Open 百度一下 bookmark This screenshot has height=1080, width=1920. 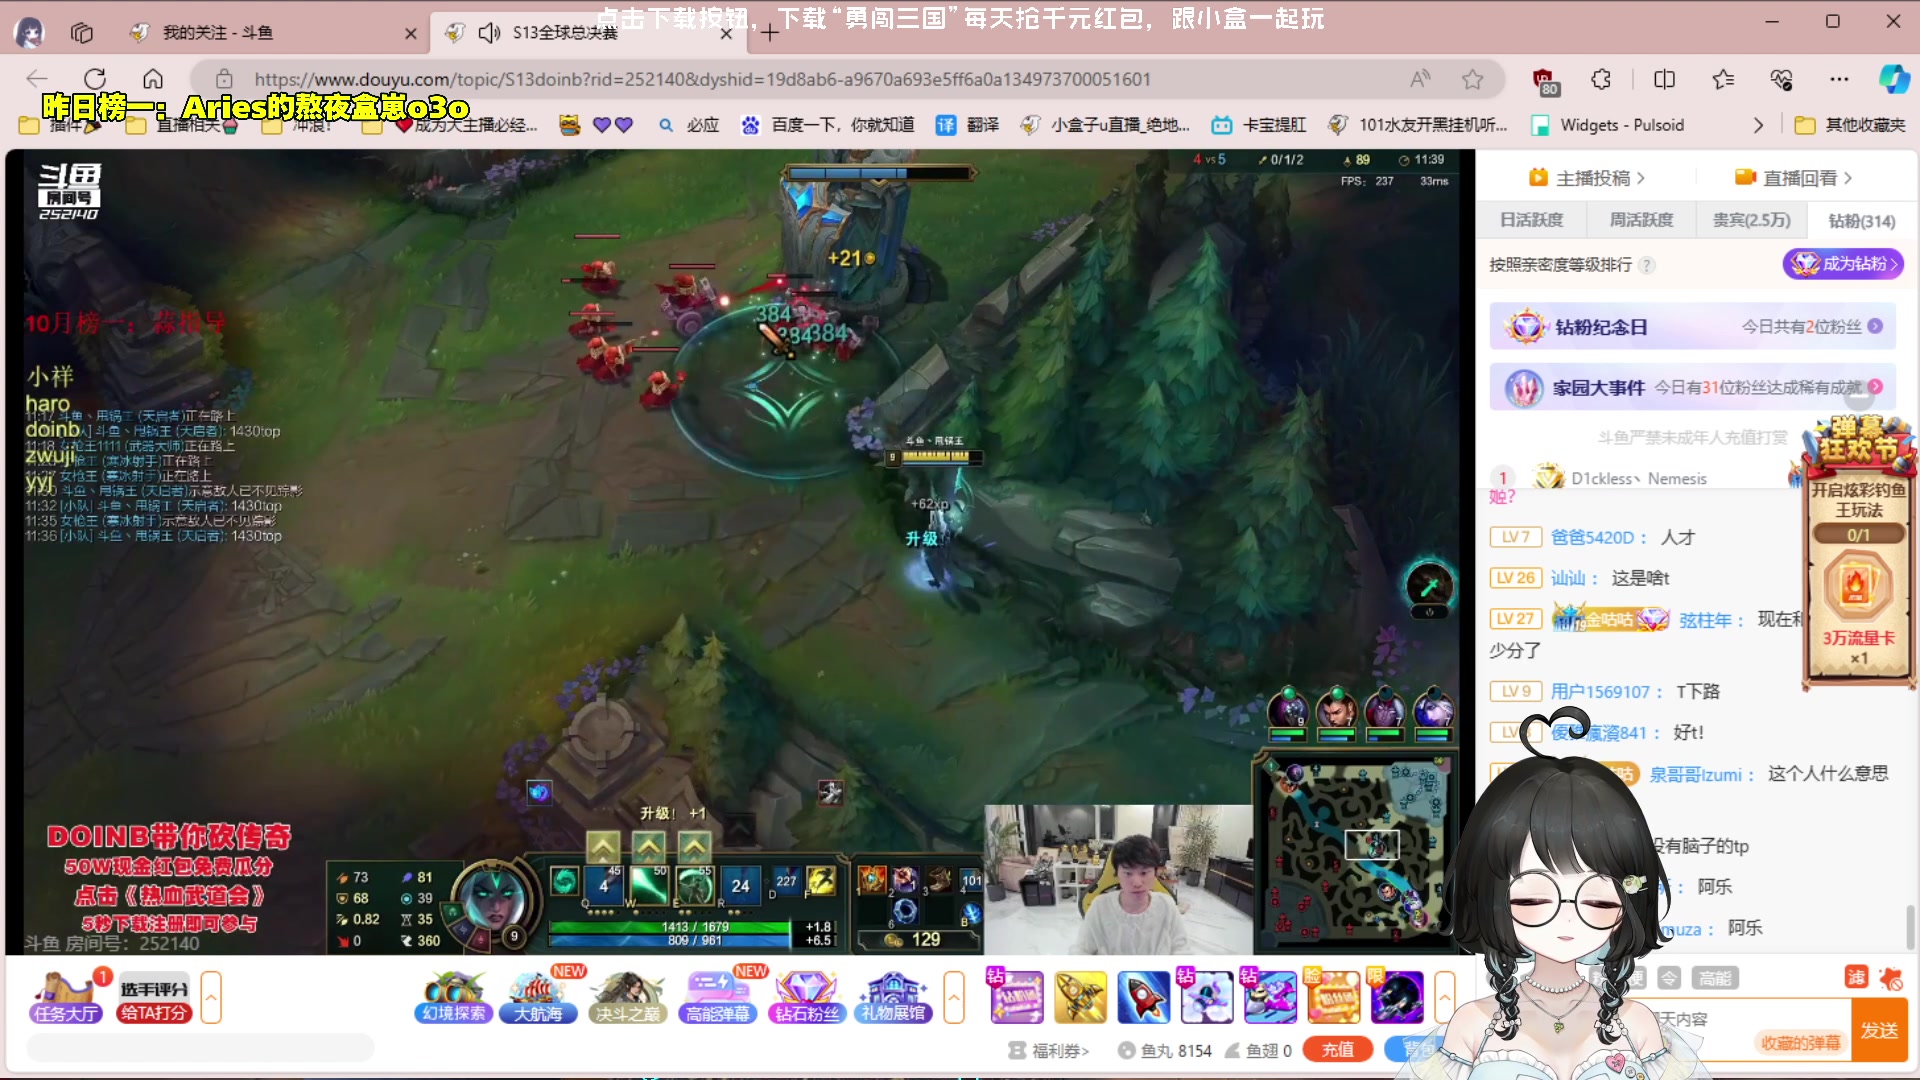827,125
